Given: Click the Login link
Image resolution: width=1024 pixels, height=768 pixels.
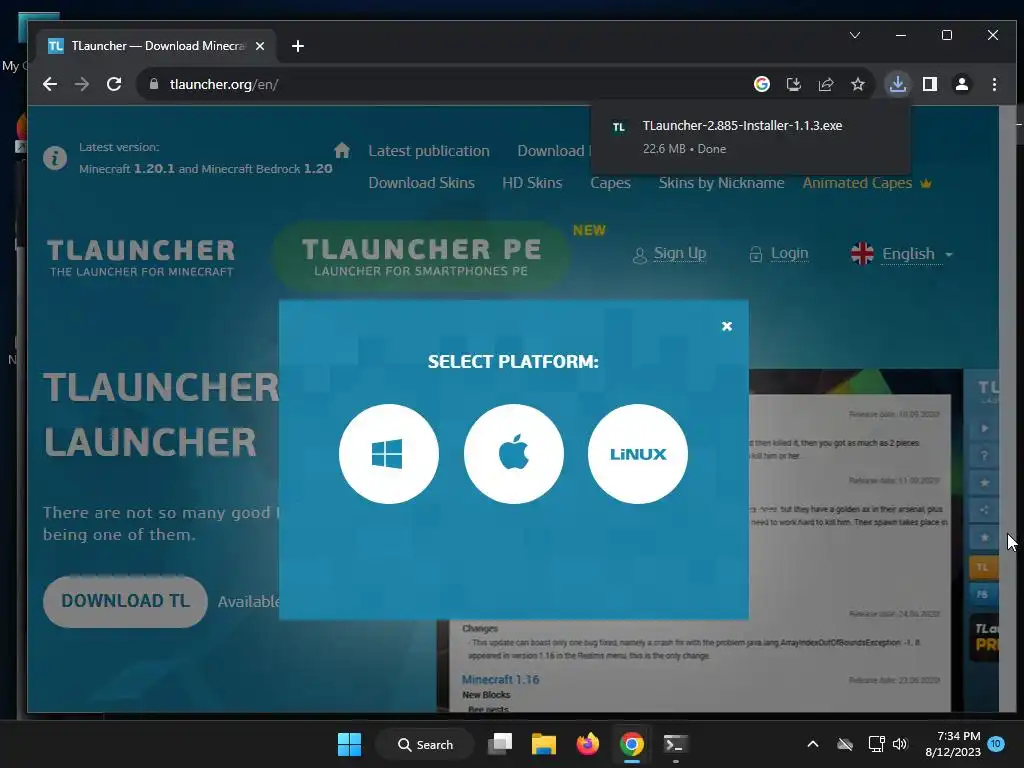Looking at the screenshot, I should click(779, 253).
